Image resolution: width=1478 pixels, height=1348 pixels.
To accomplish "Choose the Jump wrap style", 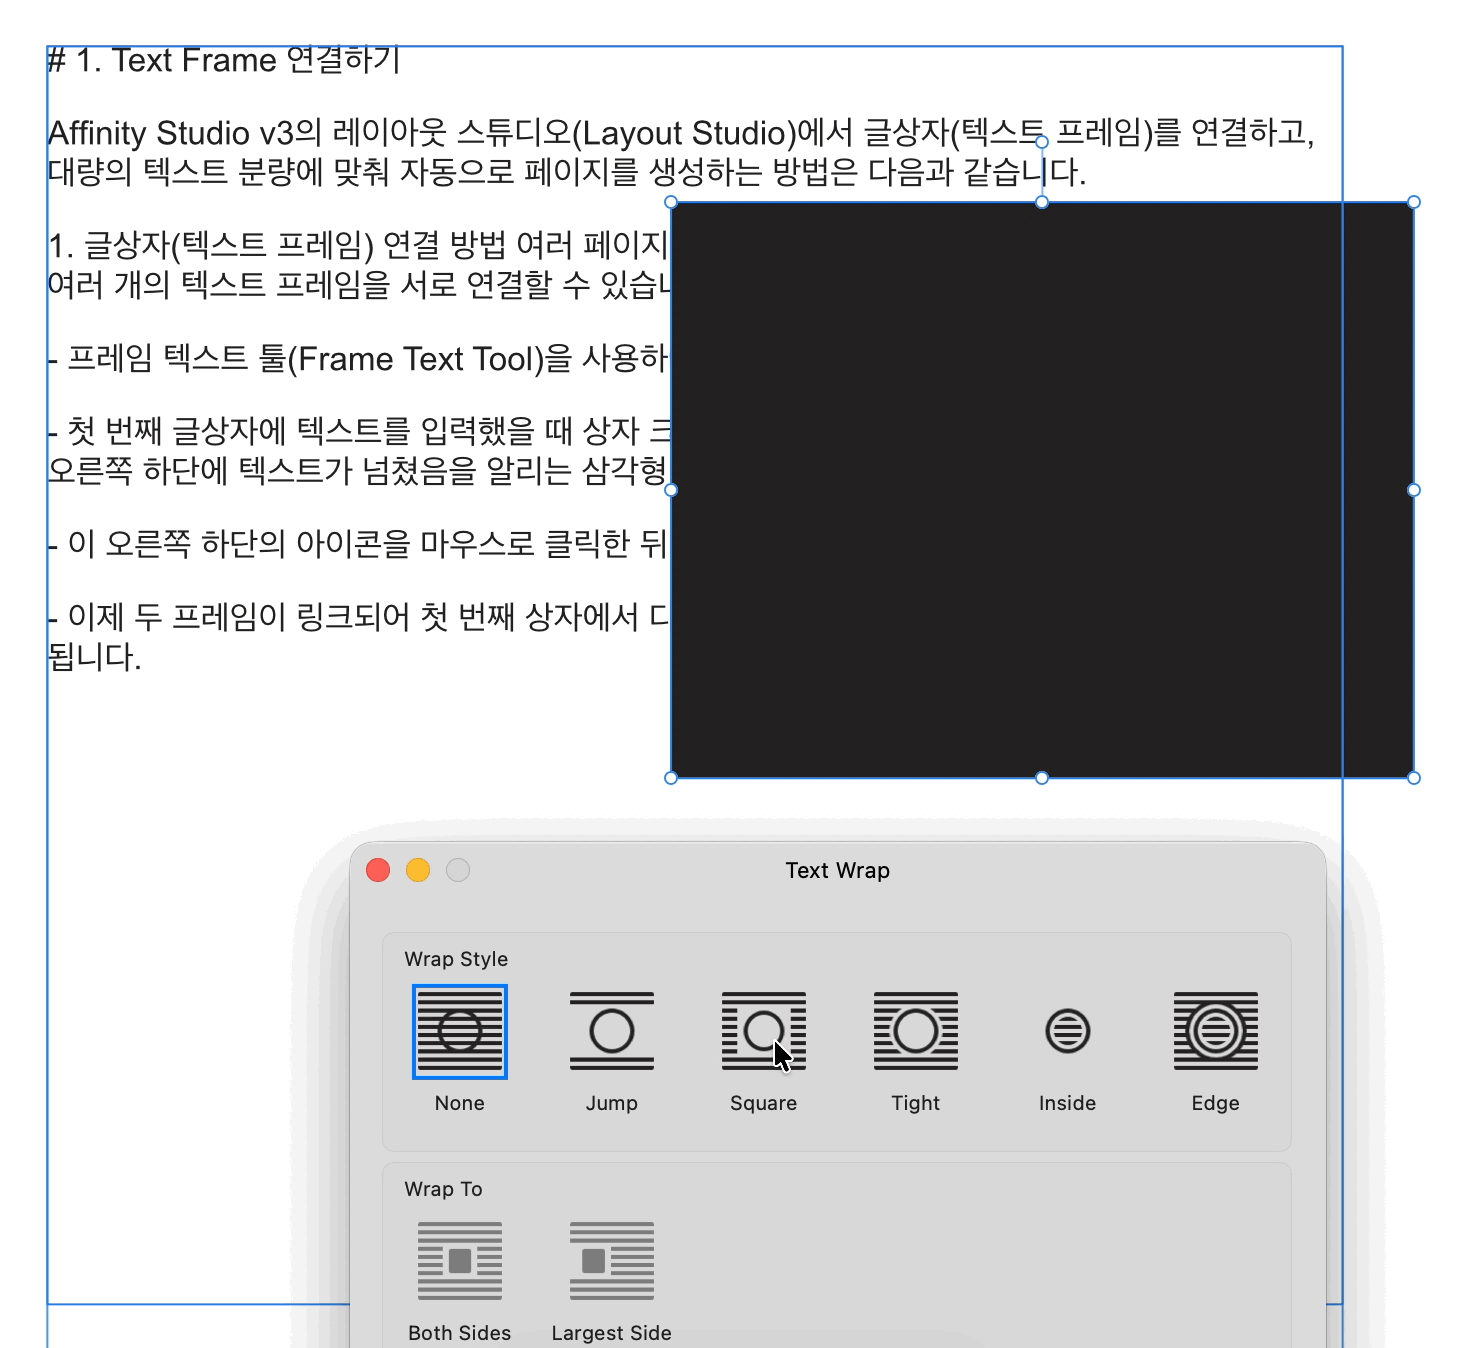I will (x=612, y=1031).
